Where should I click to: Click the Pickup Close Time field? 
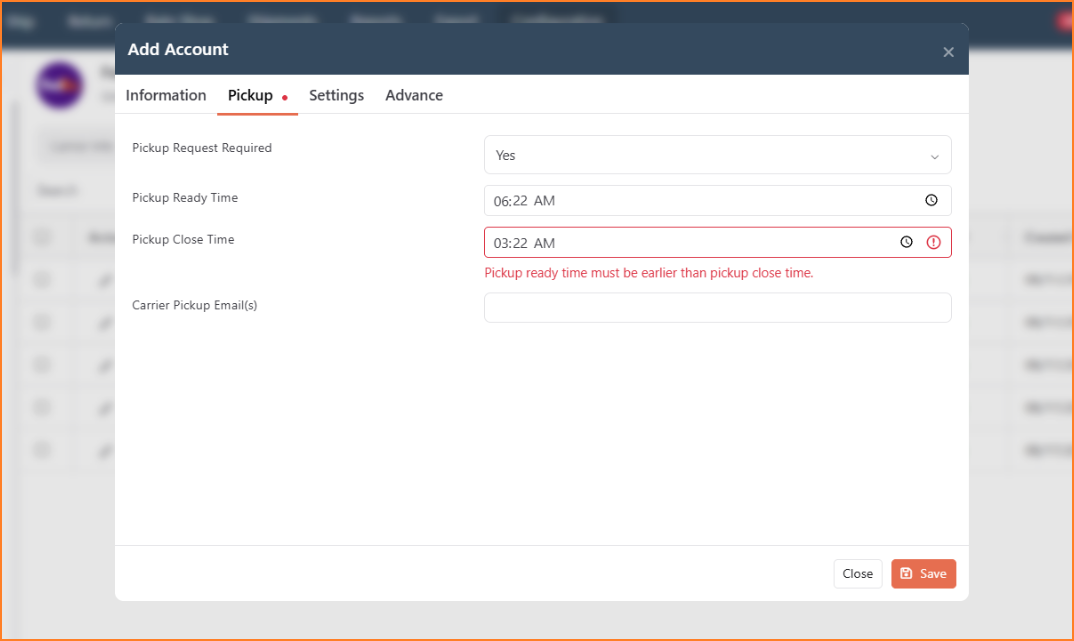(717, 242)
